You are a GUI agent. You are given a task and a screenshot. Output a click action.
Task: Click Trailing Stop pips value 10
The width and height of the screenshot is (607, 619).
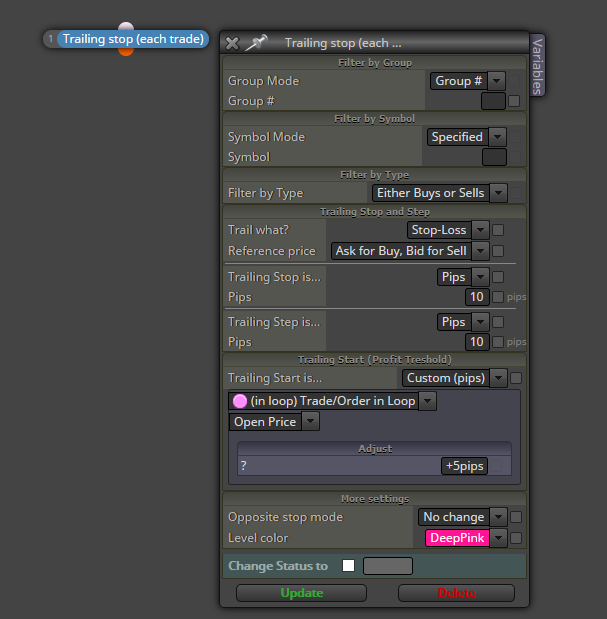click(477, 297)
